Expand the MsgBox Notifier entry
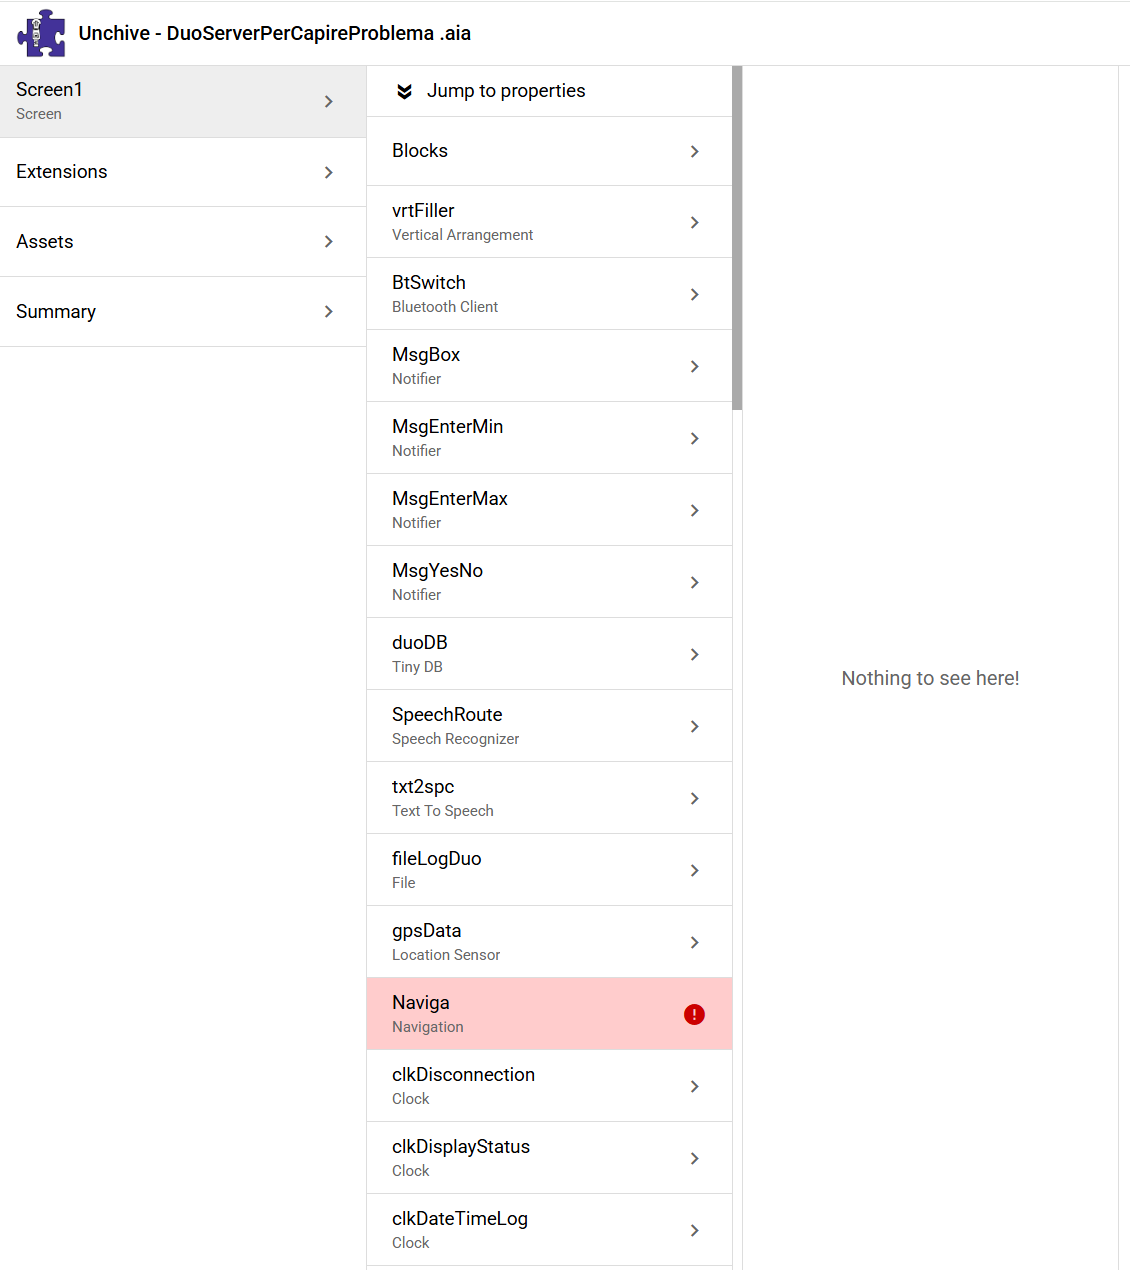1130x1270 pixels. point(548,366)
